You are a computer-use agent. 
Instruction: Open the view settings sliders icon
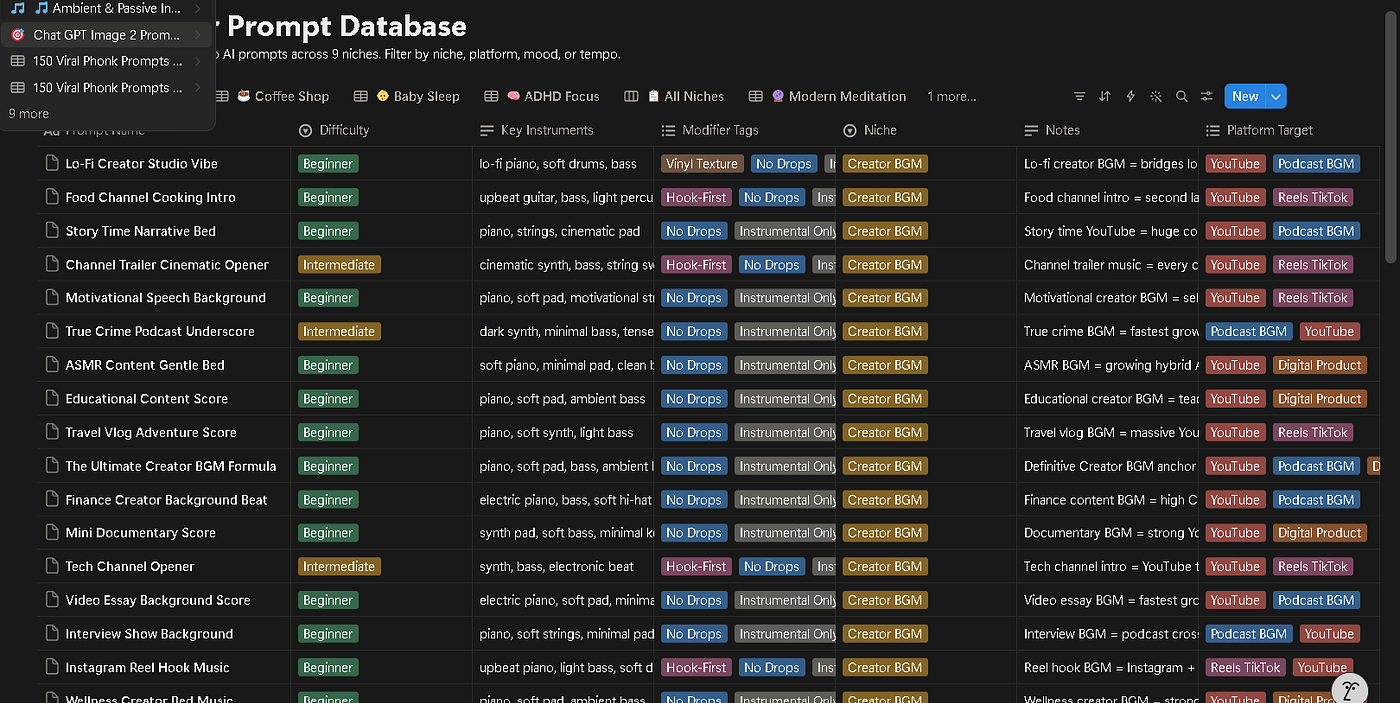[x=1207, y=96]
